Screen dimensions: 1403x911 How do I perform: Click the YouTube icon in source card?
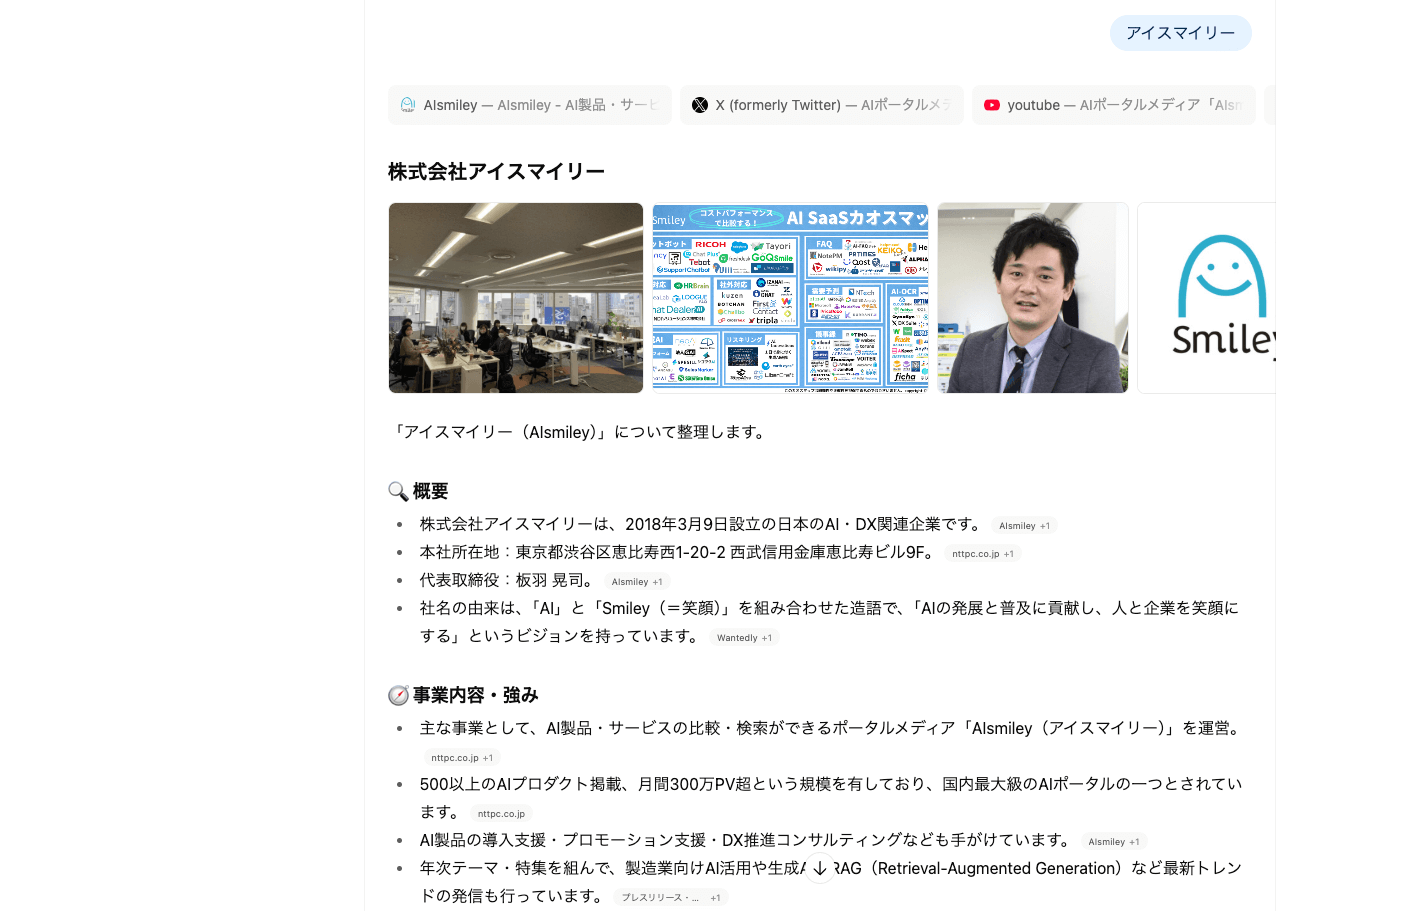coord(992,105)
